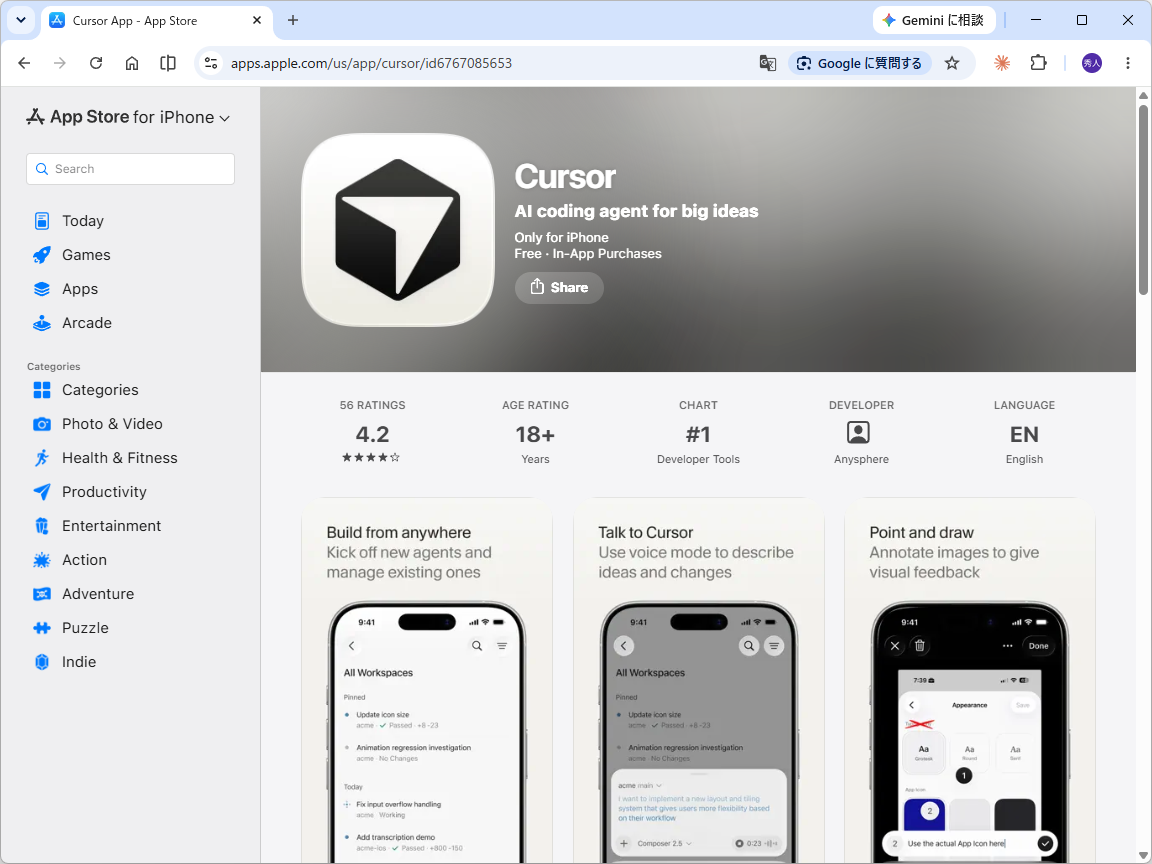Click the Indie category icon
The width and height of the screenshot is (1152, 864).
click(x=42, y=662)
